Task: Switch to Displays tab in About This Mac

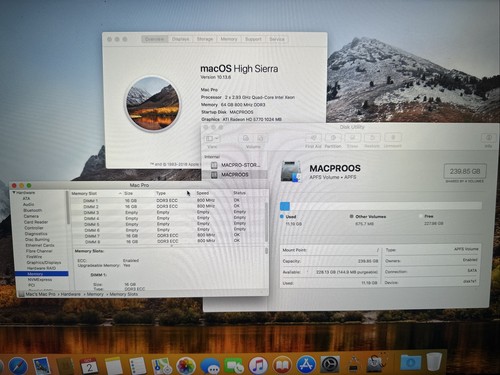Action: 181,39
